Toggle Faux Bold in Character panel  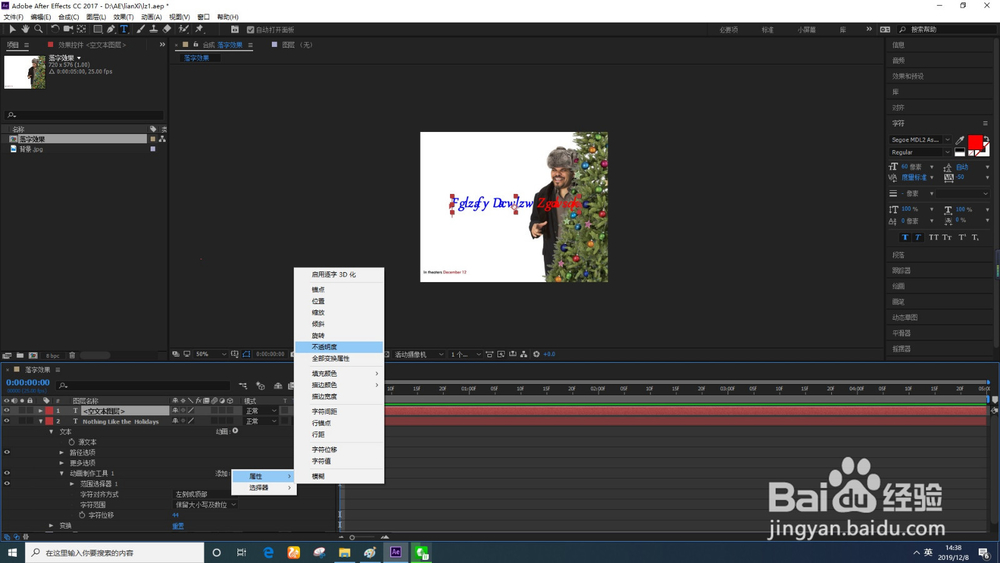[904, 237]
